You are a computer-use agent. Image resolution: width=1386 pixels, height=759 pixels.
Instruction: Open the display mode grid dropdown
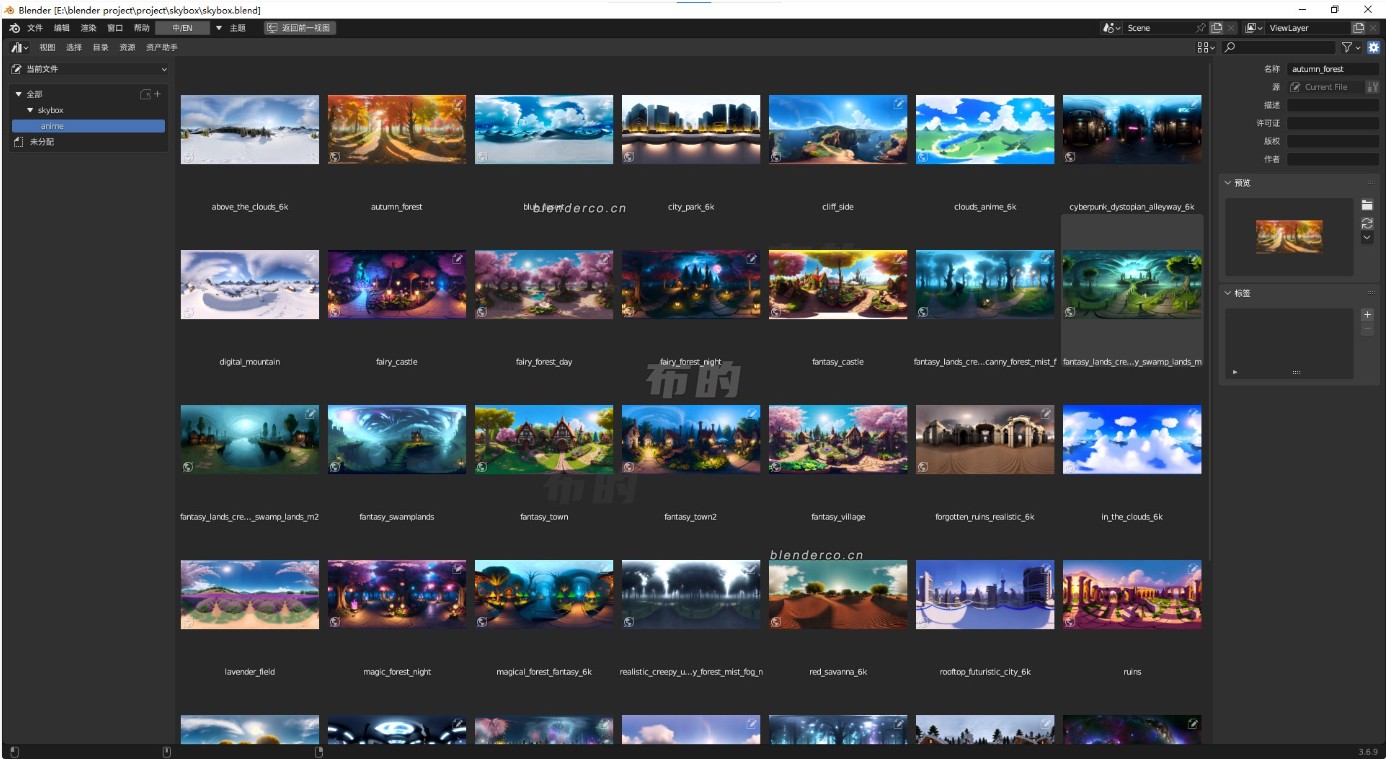click(1206, 47)
